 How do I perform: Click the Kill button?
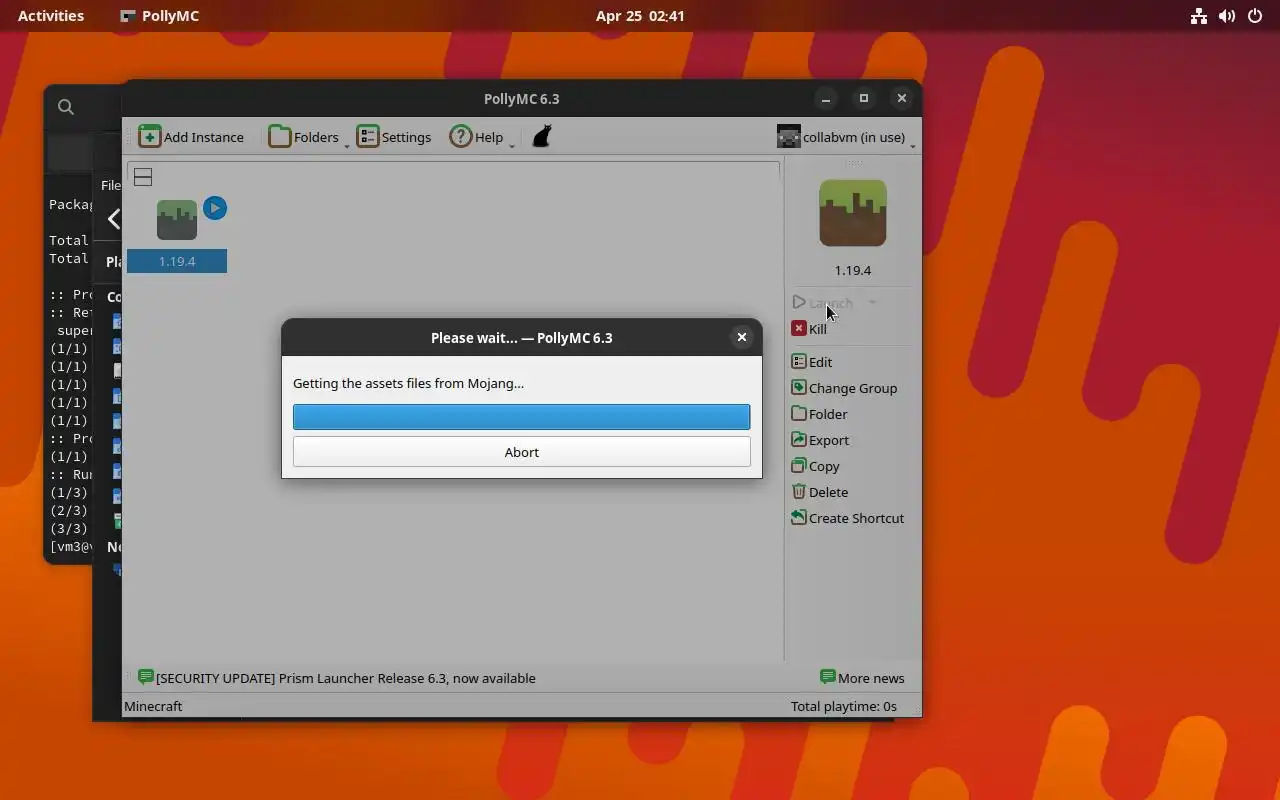[x=810, y=329]
